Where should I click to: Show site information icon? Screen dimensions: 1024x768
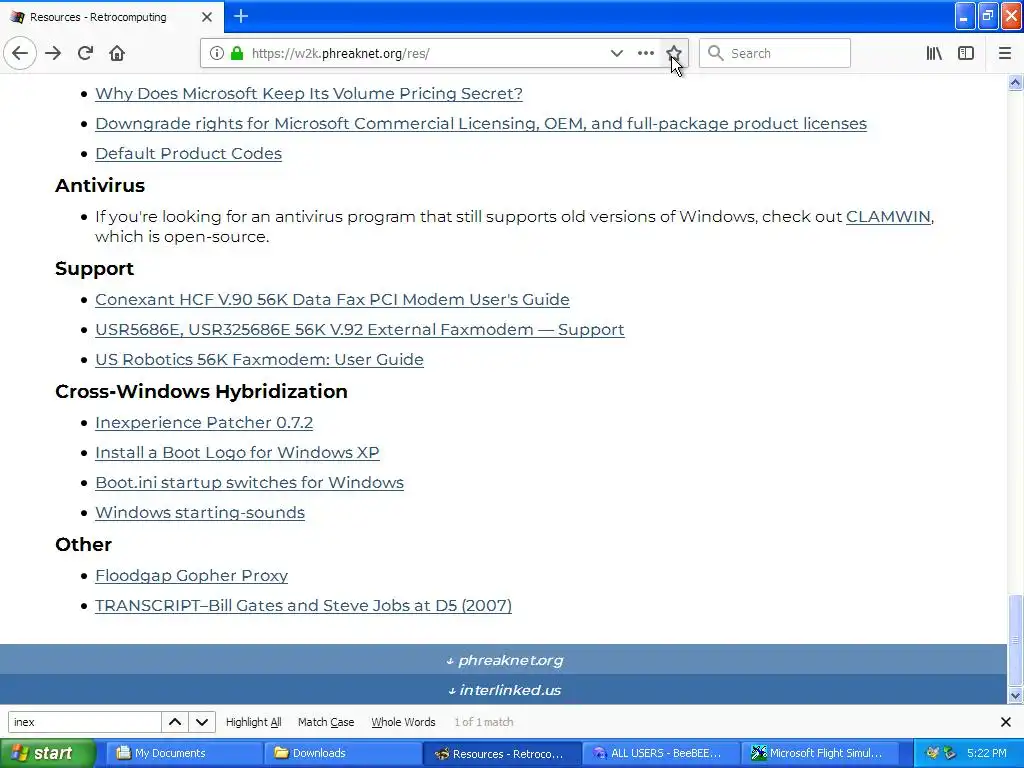216,54
